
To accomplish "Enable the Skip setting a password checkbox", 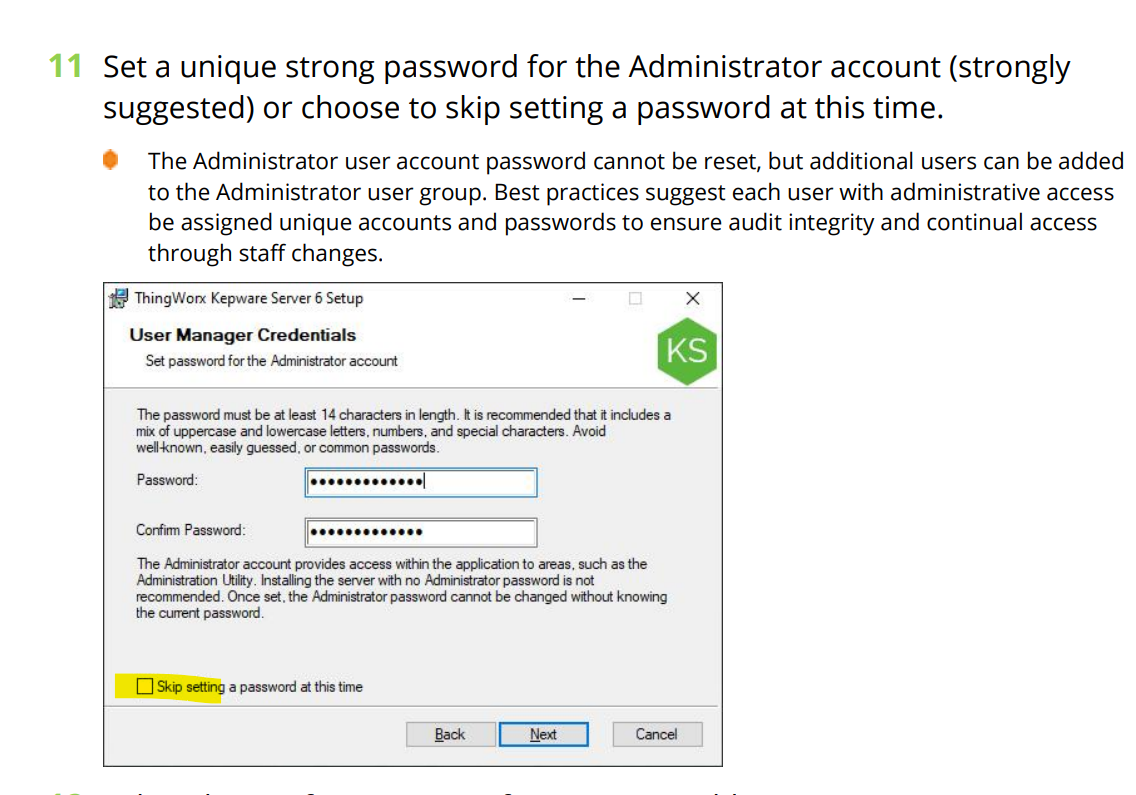I will click(x=144, y=685).
